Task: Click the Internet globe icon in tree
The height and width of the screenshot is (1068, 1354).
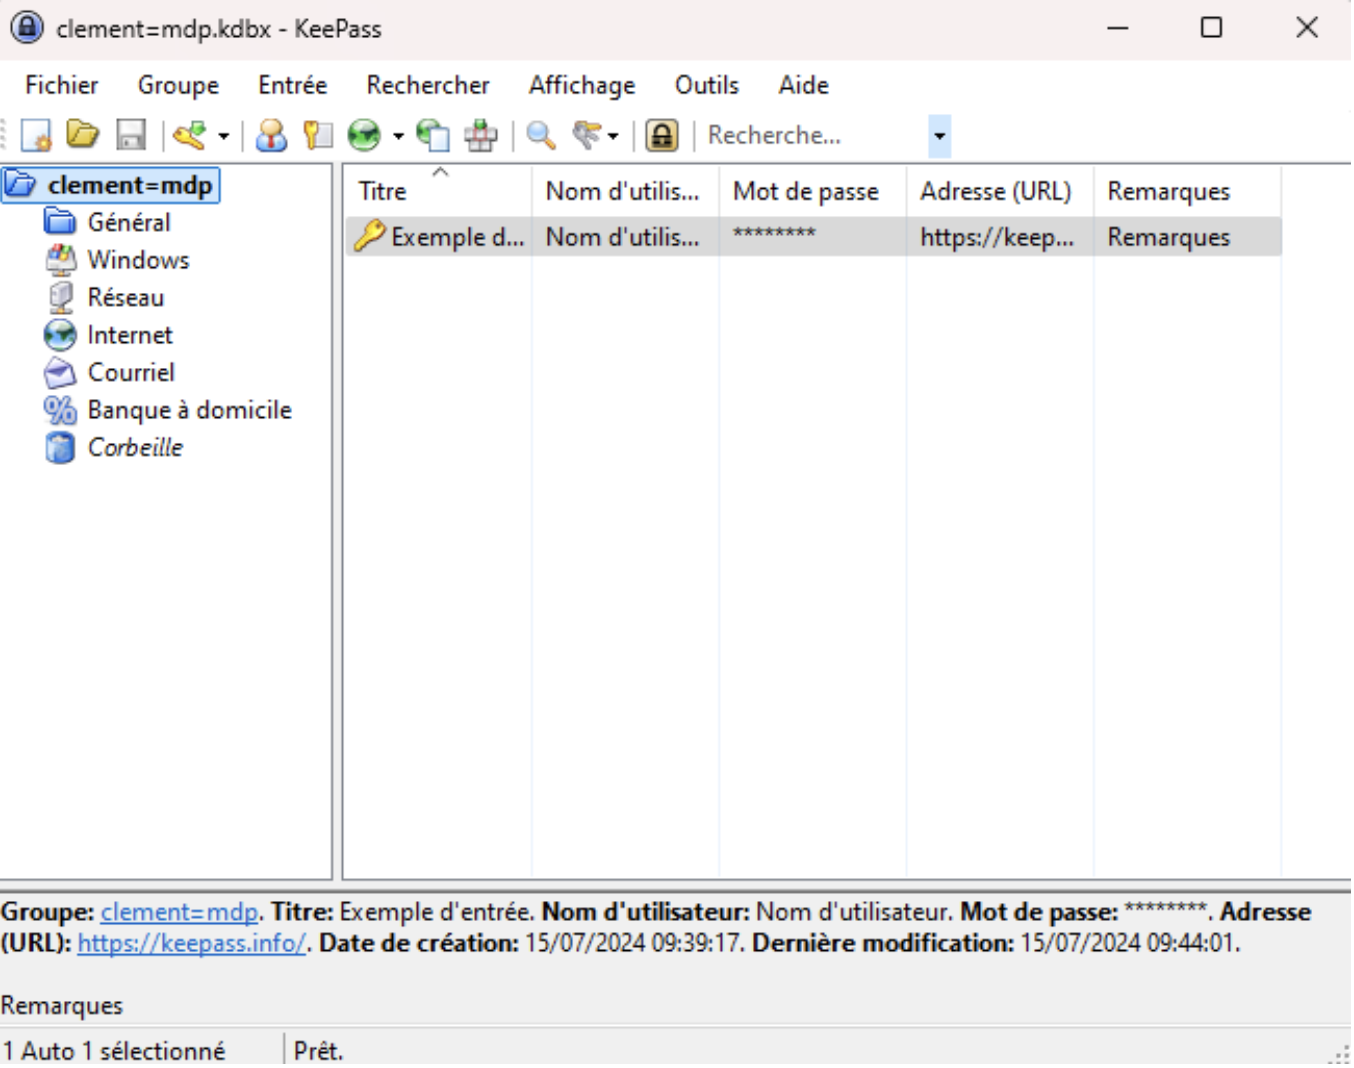Action: (60, 335)
